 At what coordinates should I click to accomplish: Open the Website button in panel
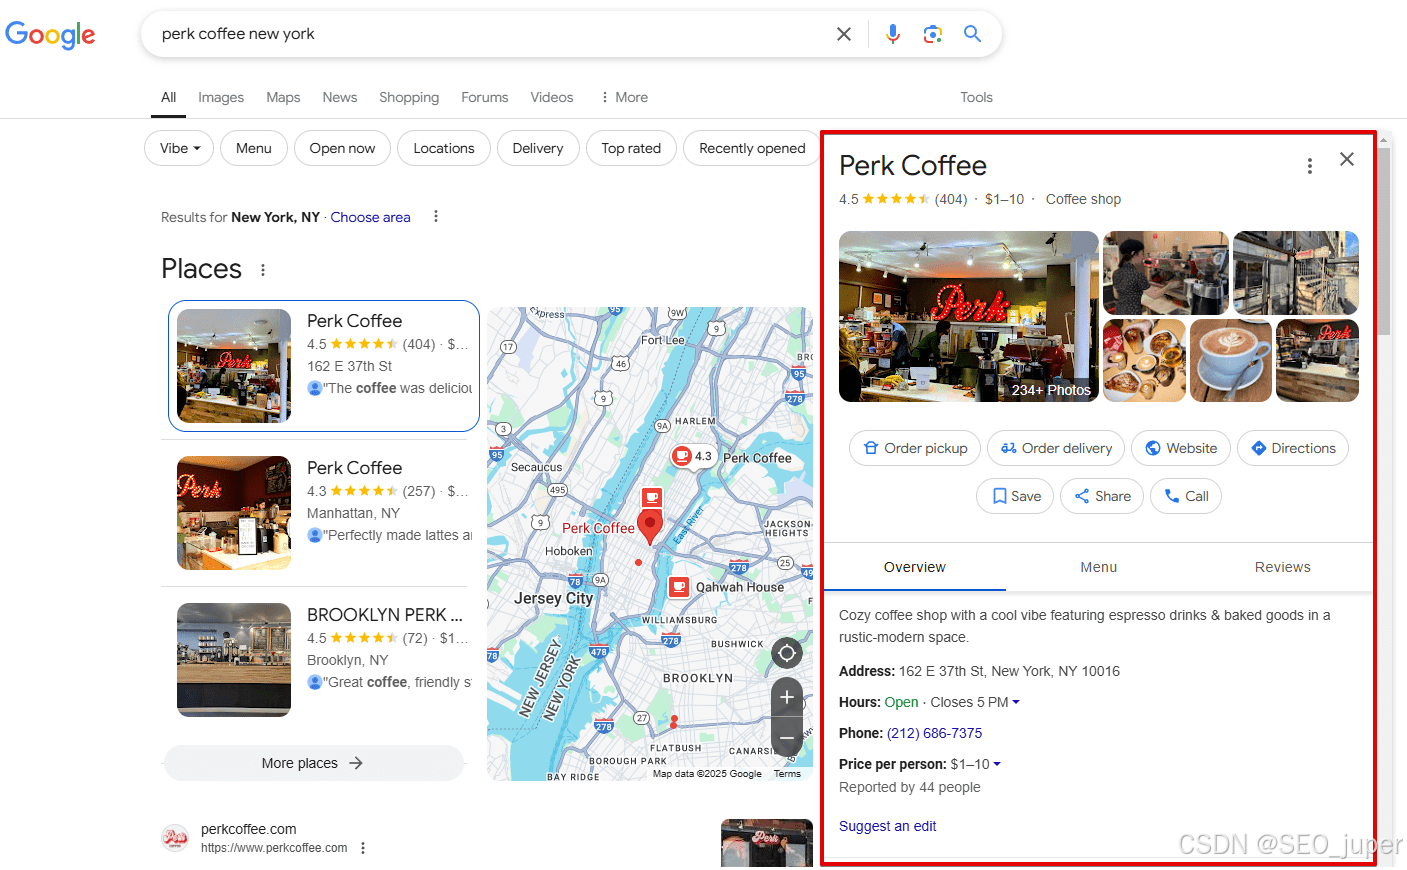point(1181,448)
